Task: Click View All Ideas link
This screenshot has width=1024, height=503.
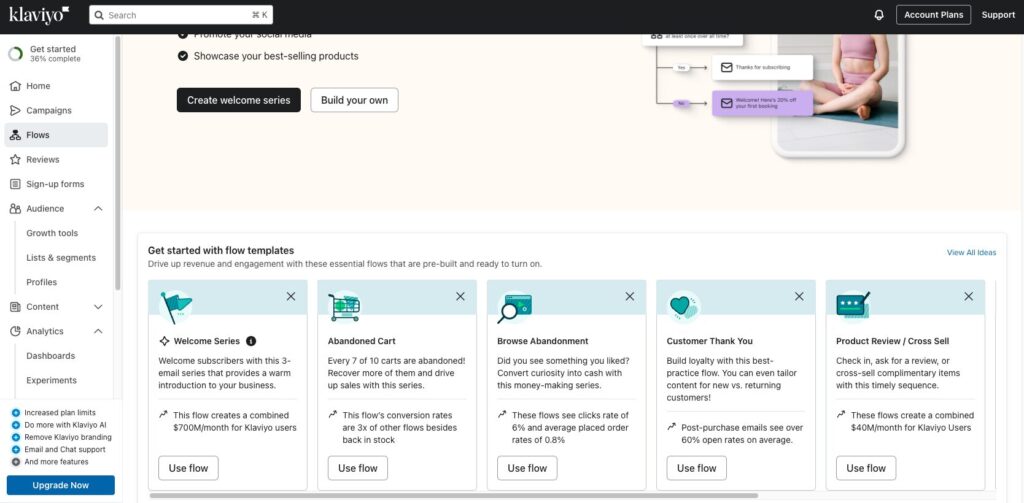Action: (971, 252)
